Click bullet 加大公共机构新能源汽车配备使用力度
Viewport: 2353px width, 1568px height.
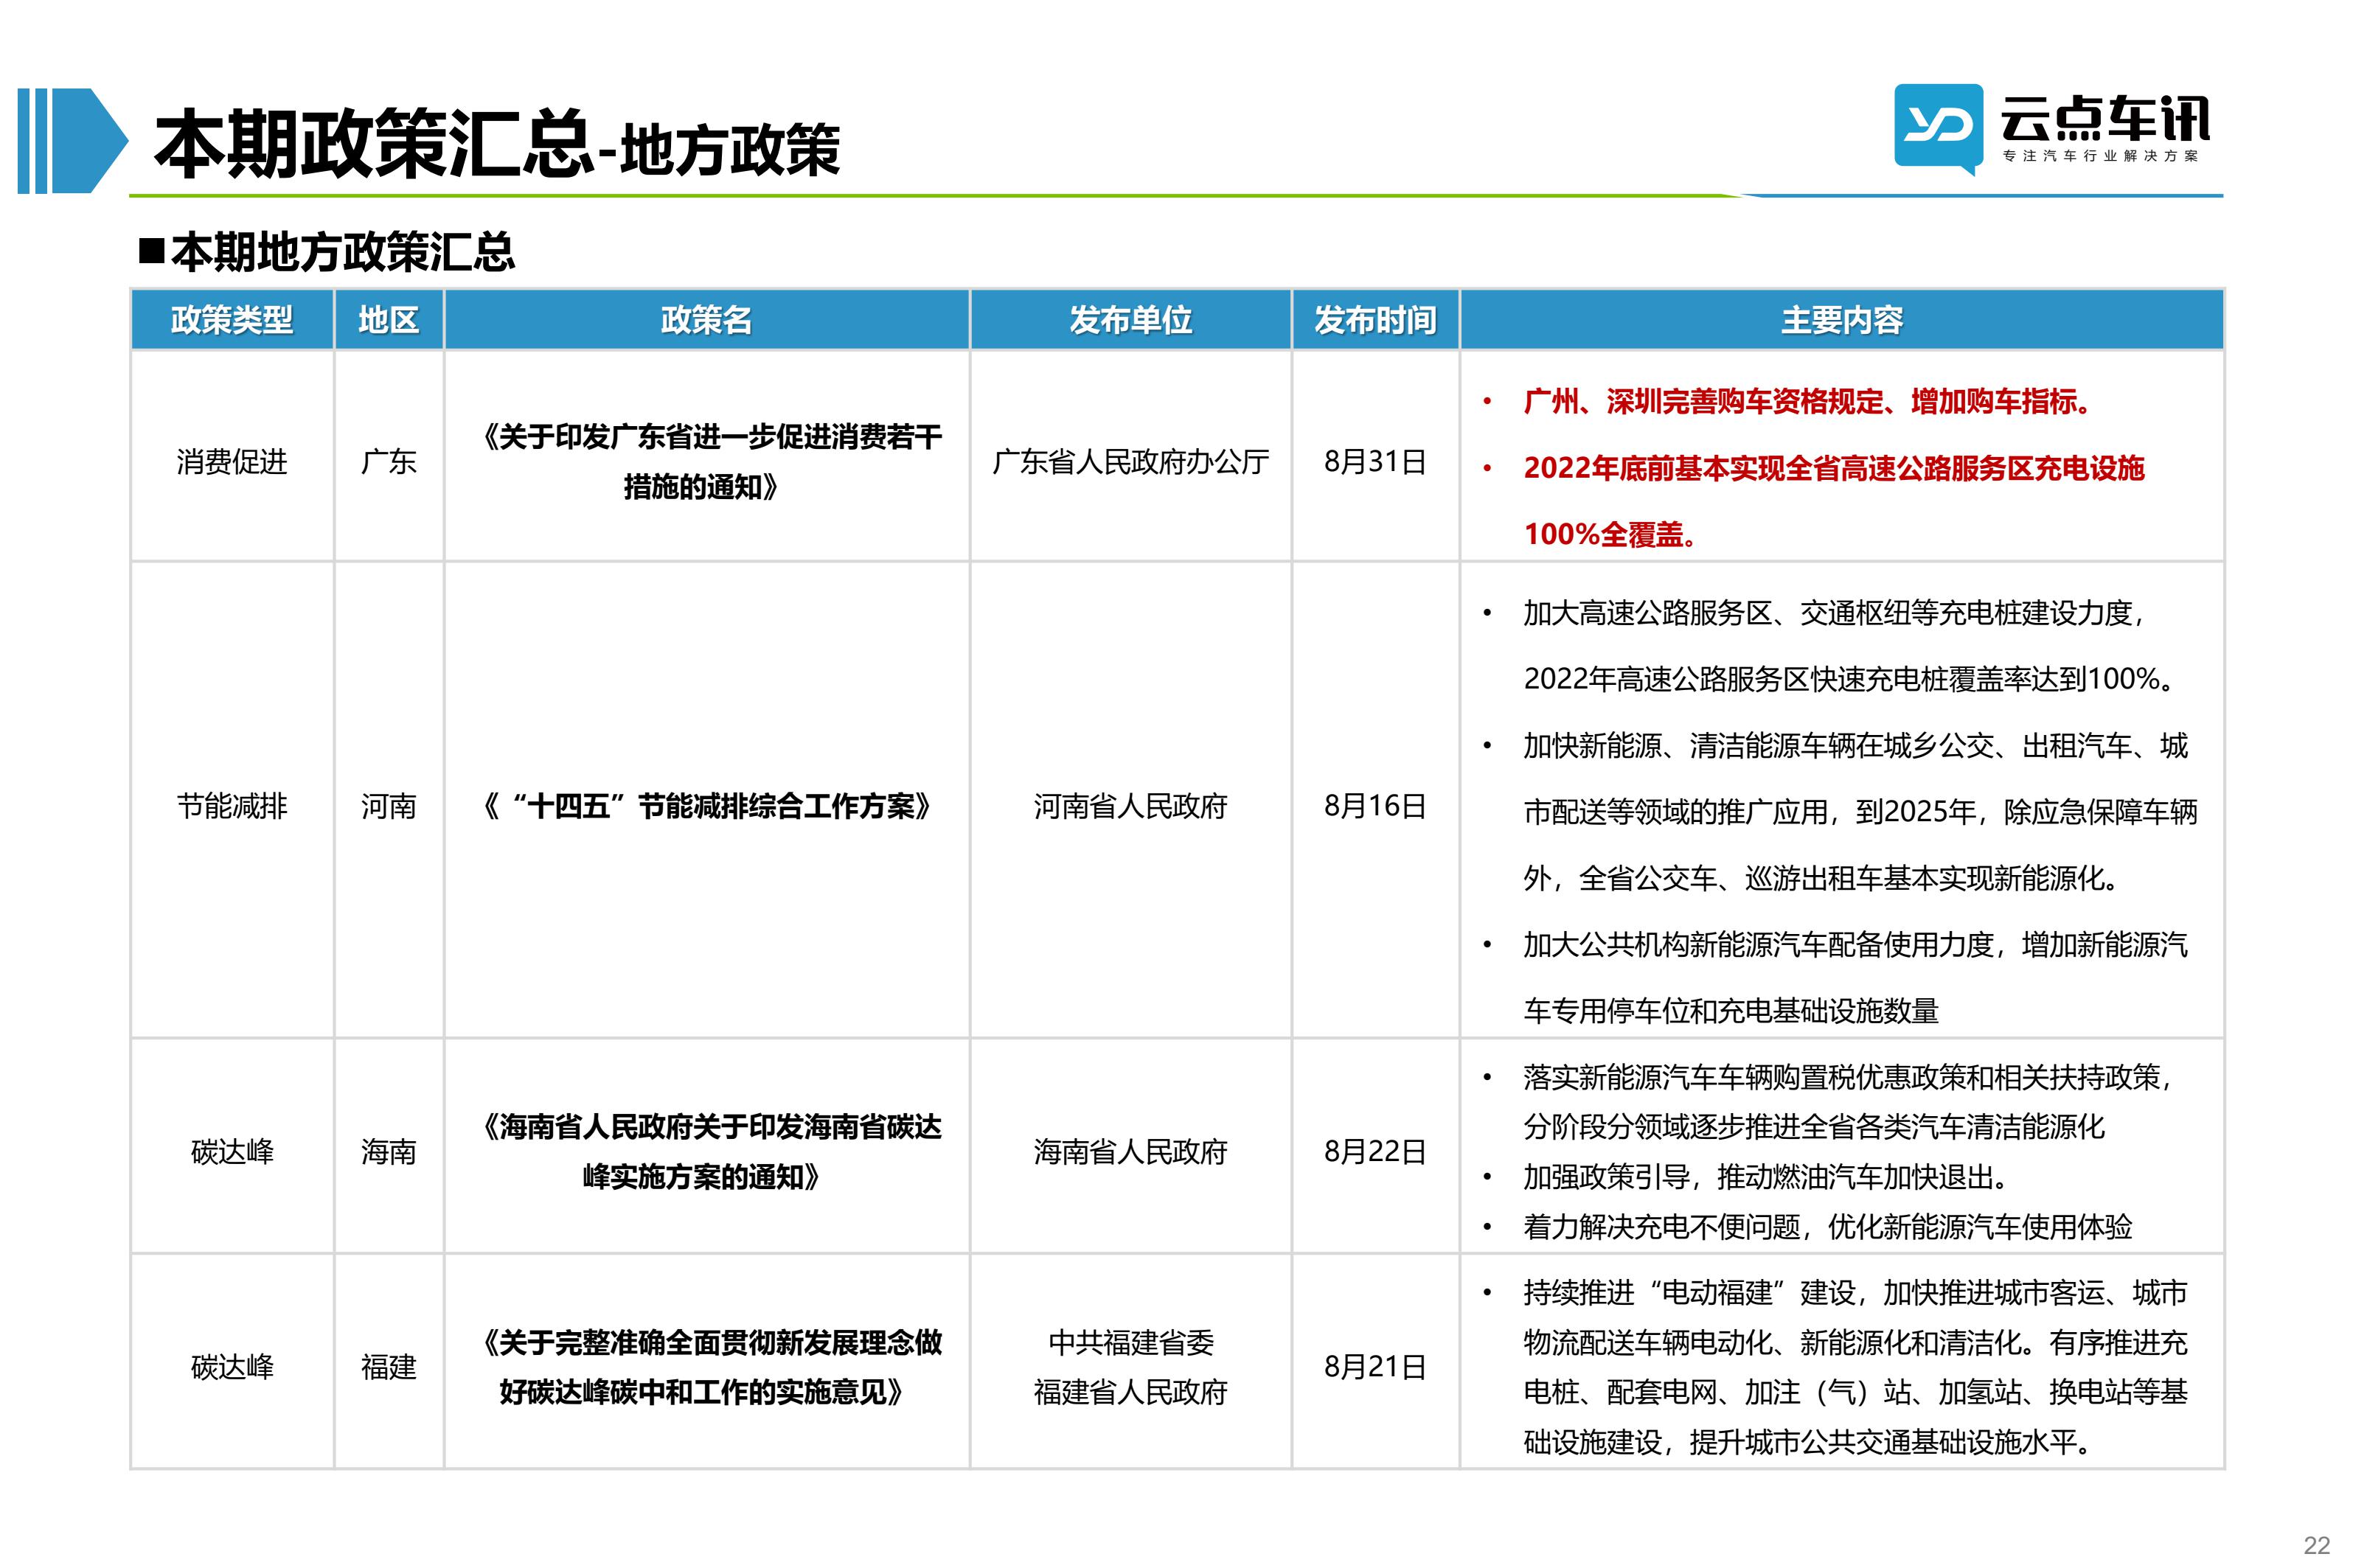[1856, 977]
